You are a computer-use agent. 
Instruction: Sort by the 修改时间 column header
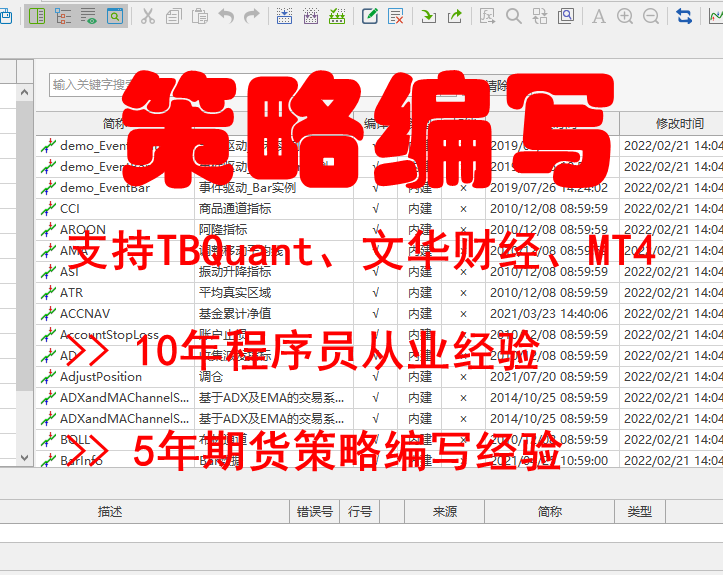pos(679,124)
